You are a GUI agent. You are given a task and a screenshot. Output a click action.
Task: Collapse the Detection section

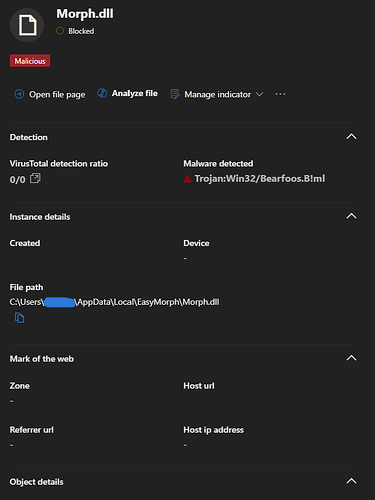tap(351, 137)
